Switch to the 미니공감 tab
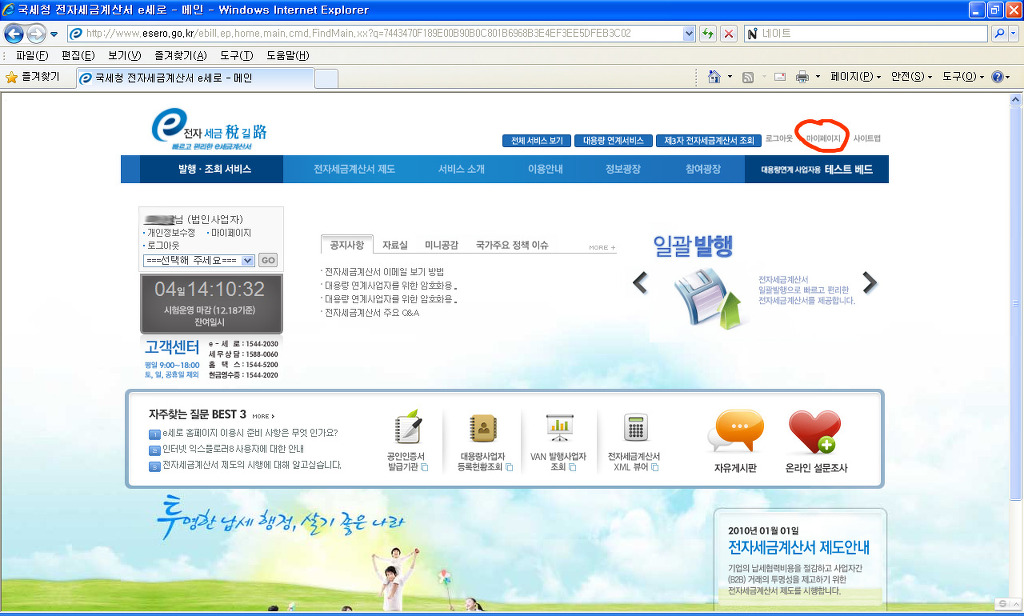This screenshot has height=616, width=1024. point(441,245)
